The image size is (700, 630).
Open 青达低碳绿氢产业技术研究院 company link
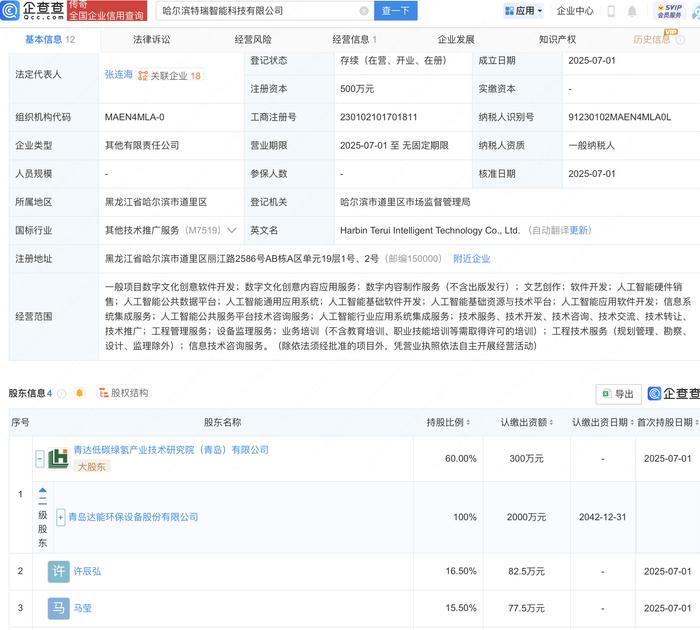(171, 450)
